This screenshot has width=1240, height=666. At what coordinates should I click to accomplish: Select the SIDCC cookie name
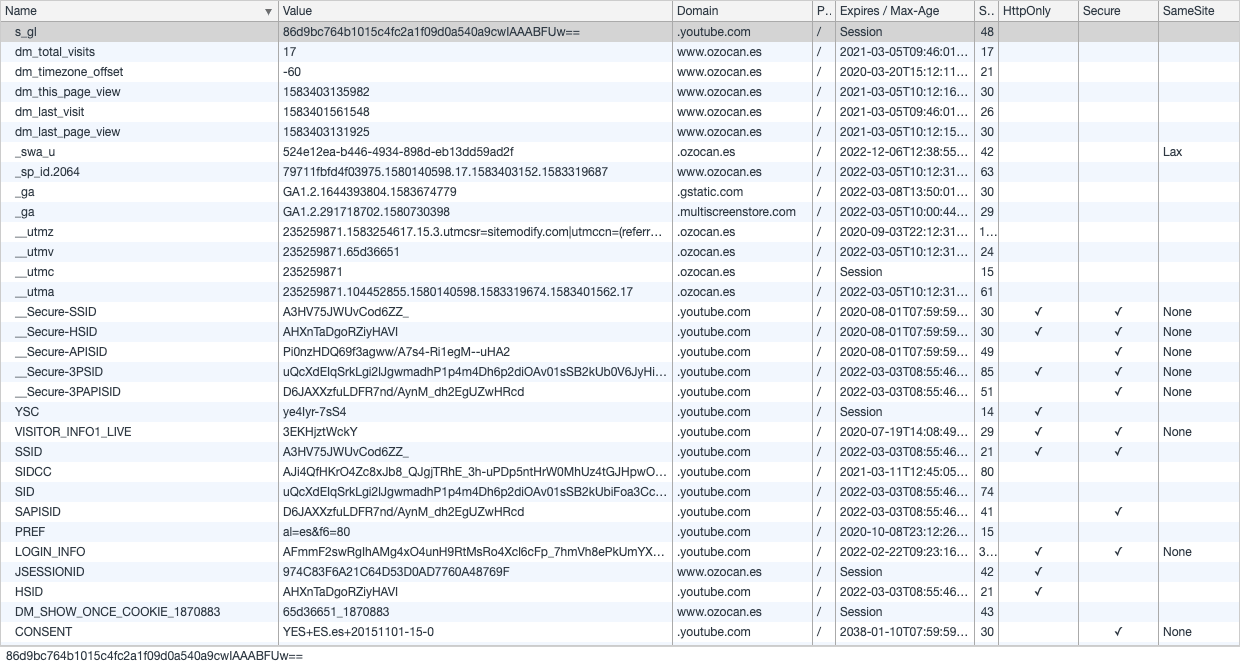pos(33,472)
